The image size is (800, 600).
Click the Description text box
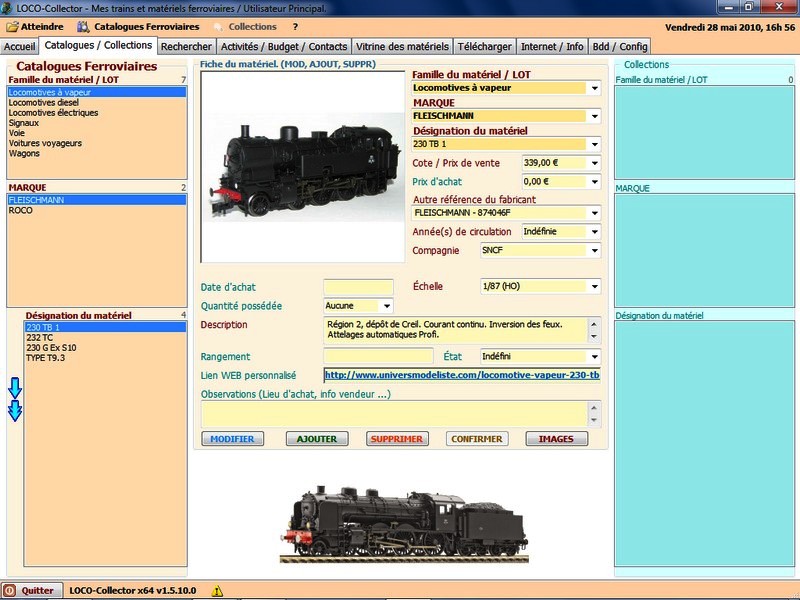tap(456, 330)
